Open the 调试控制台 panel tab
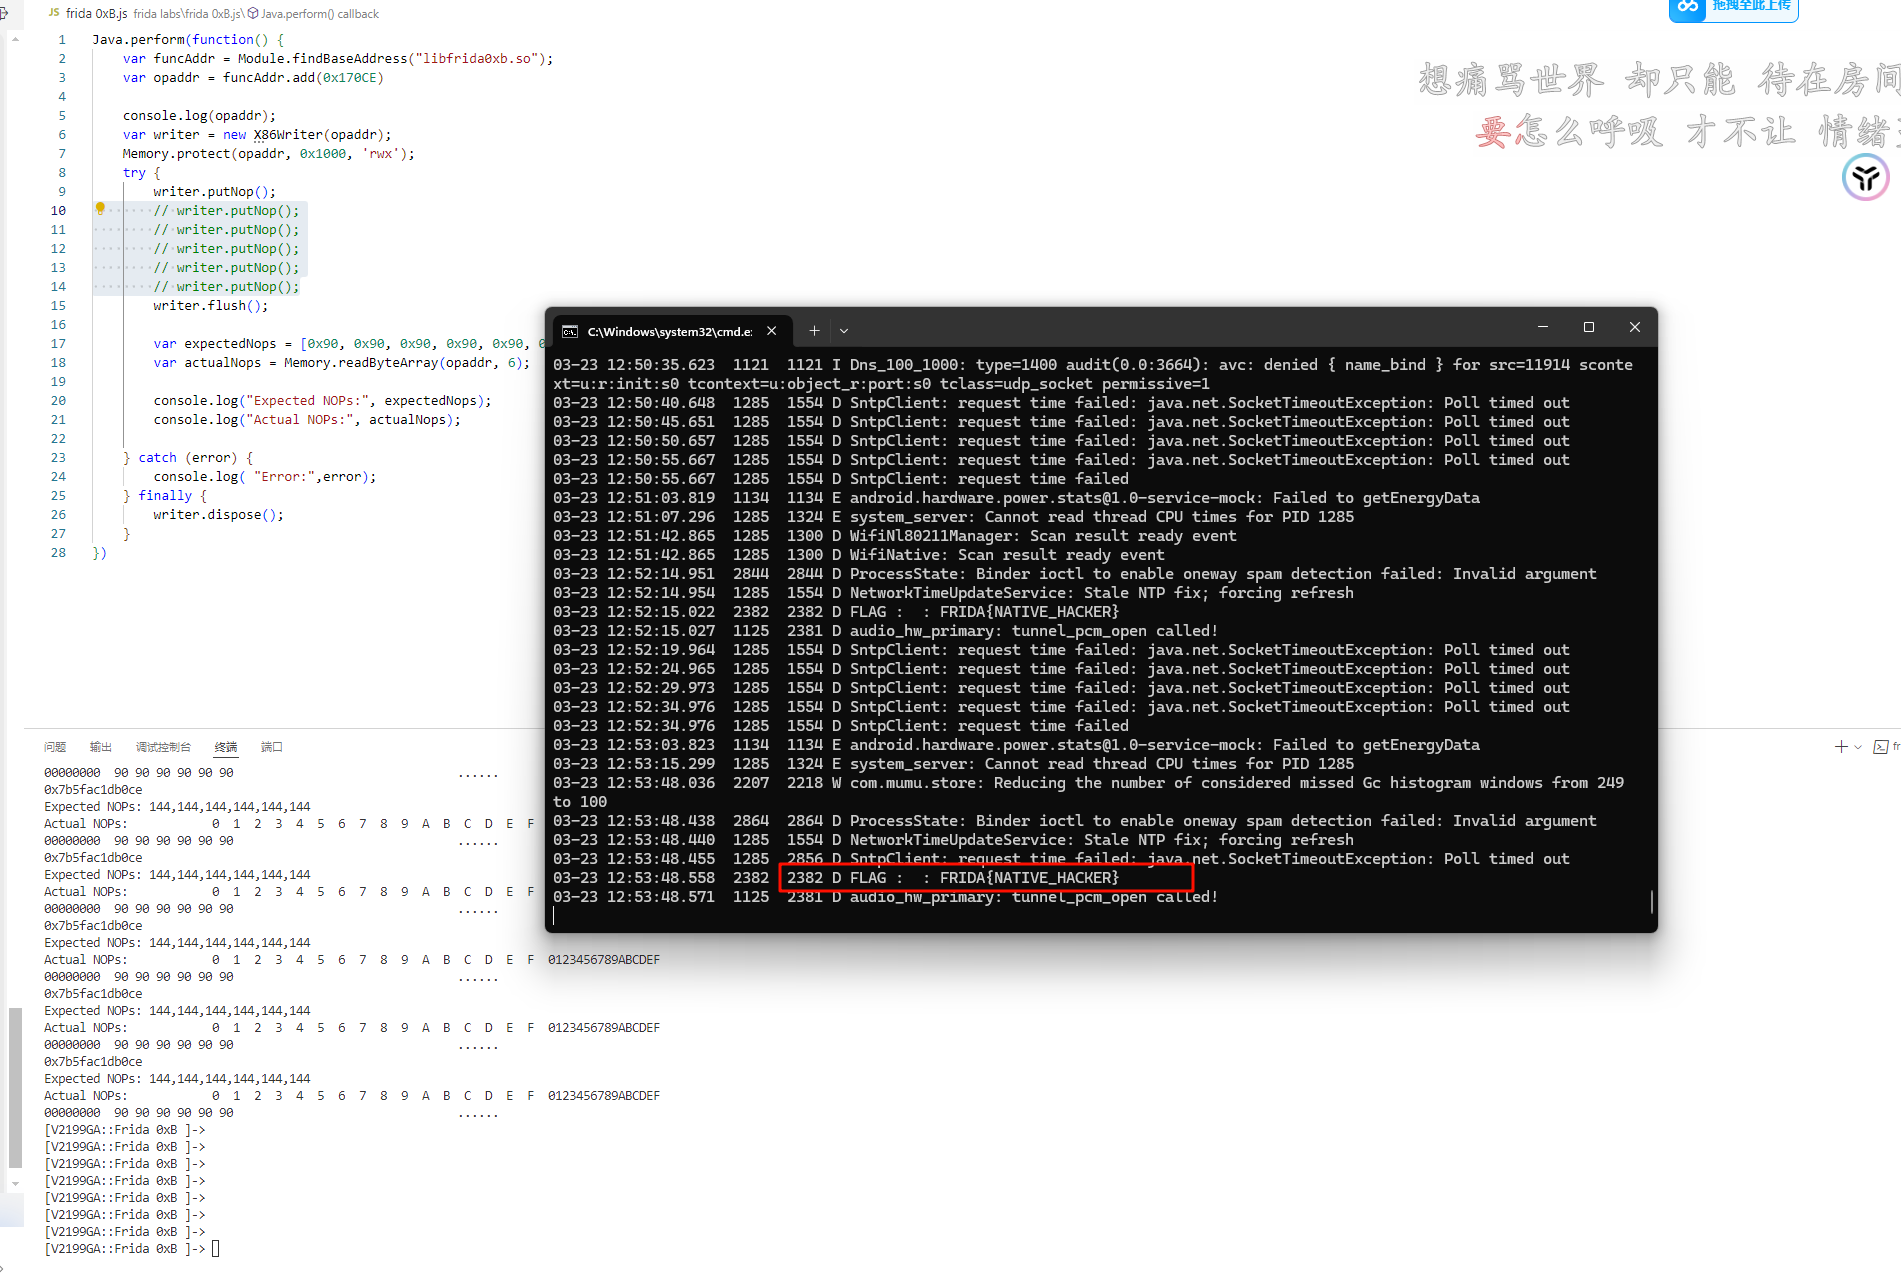The height and width of the screenshot is (1285, 1901). click(163, 747)
